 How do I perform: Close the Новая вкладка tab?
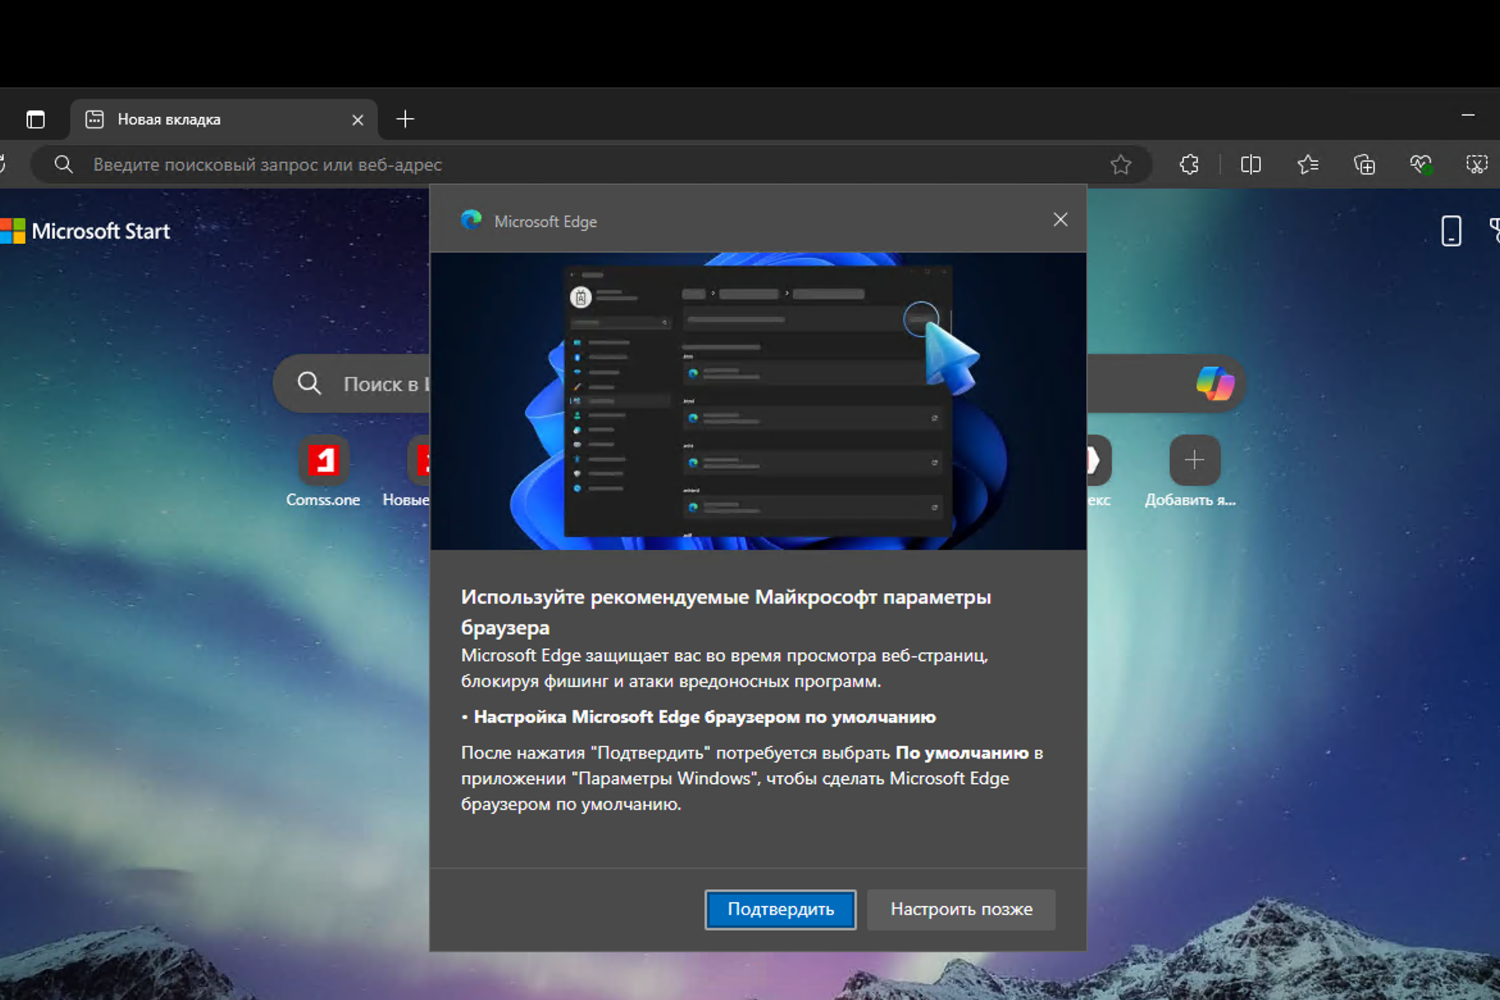pyautogui.click(x=358, y=120)
